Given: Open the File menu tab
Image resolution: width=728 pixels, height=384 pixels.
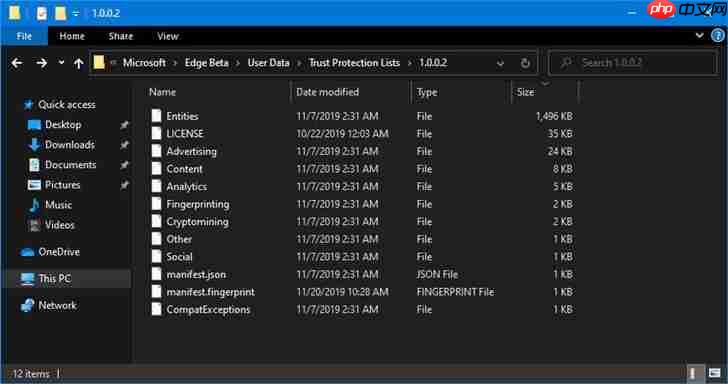Looking at the screenshot, I should [x=24, y=36].
